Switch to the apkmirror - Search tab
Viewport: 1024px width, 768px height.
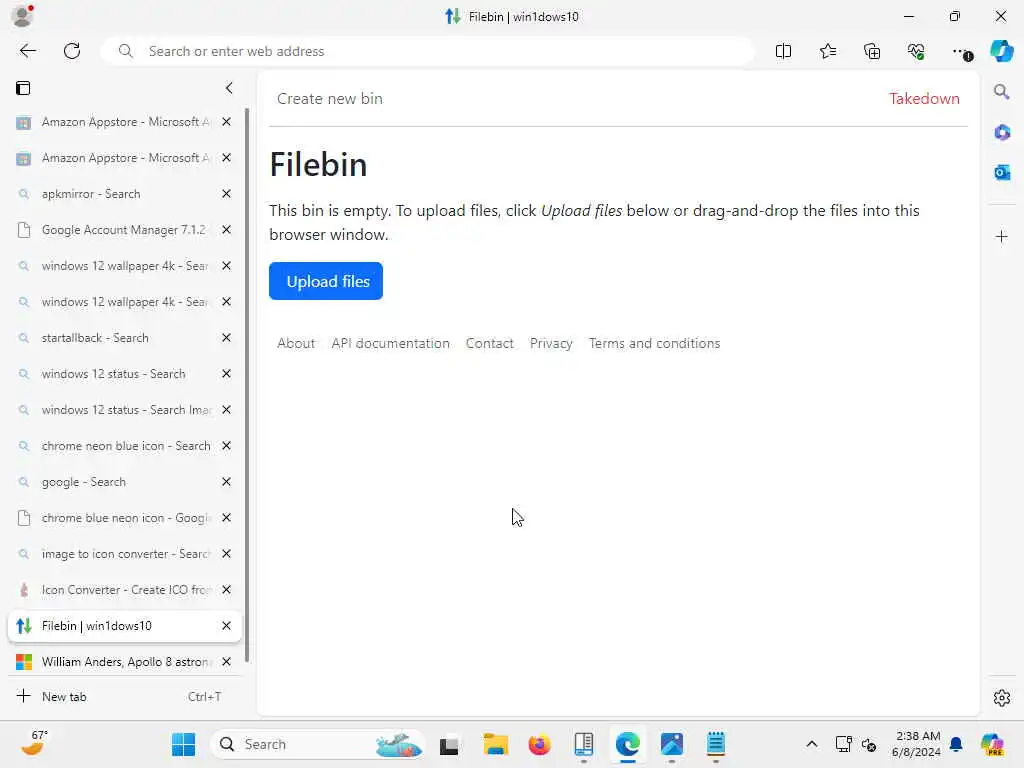tap(124, 194)
